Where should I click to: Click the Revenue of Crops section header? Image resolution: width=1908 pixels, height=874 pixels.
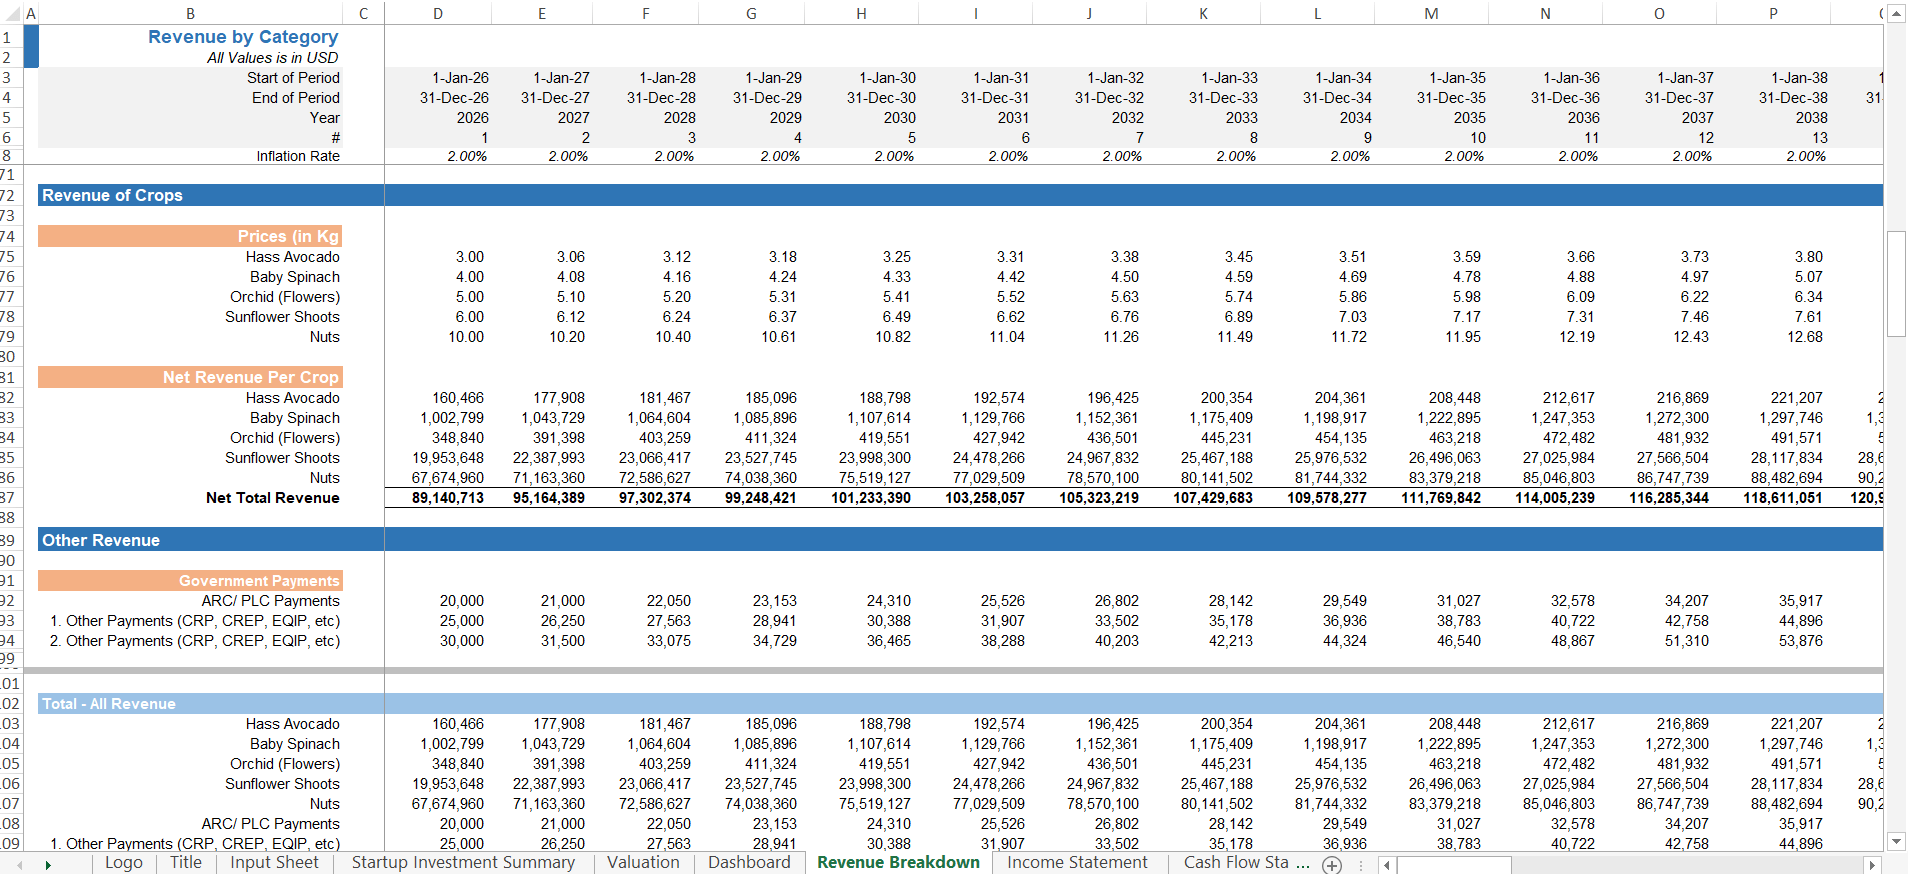112,196
